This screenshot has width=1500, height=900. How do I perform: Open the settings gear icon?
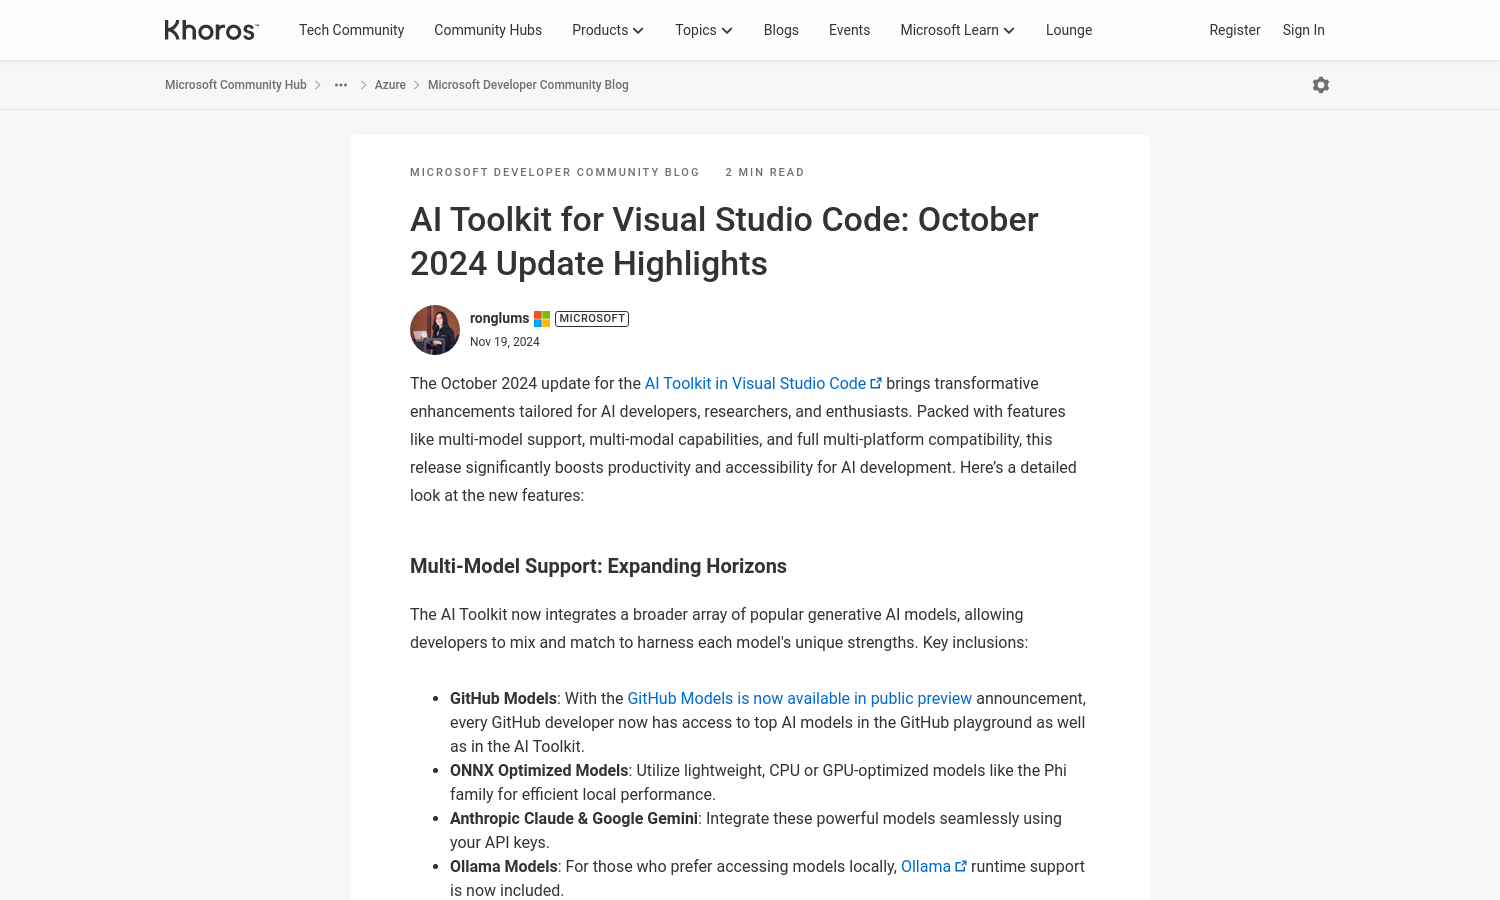1321,85
